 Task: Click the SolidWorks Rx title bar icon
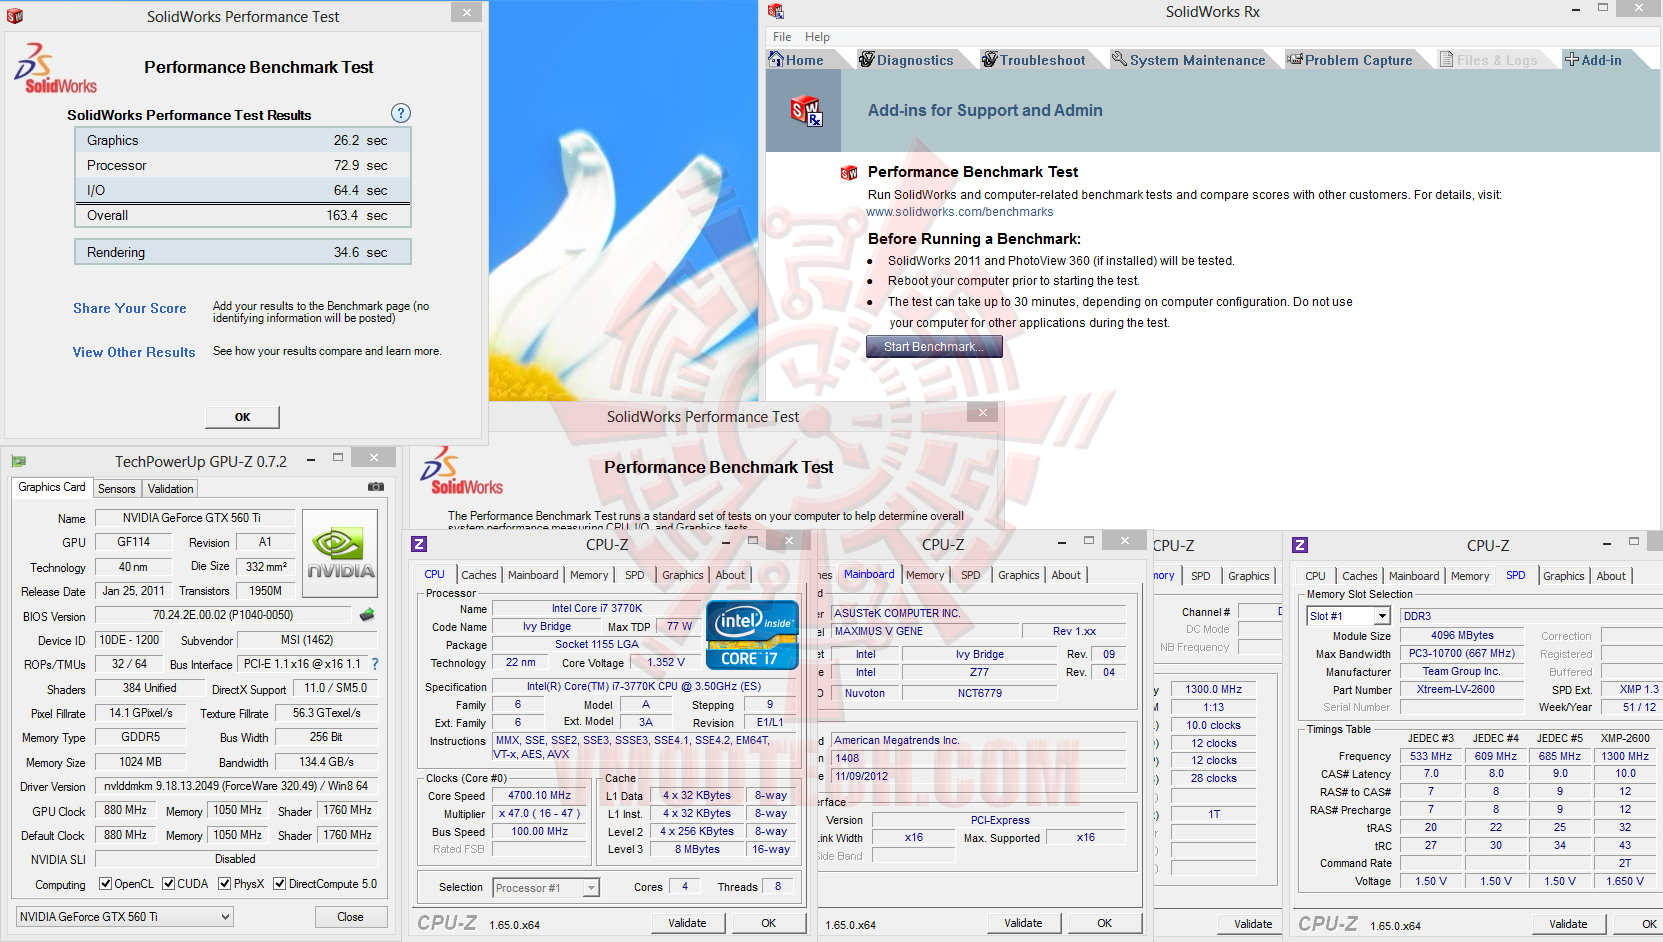pos(776,12)
